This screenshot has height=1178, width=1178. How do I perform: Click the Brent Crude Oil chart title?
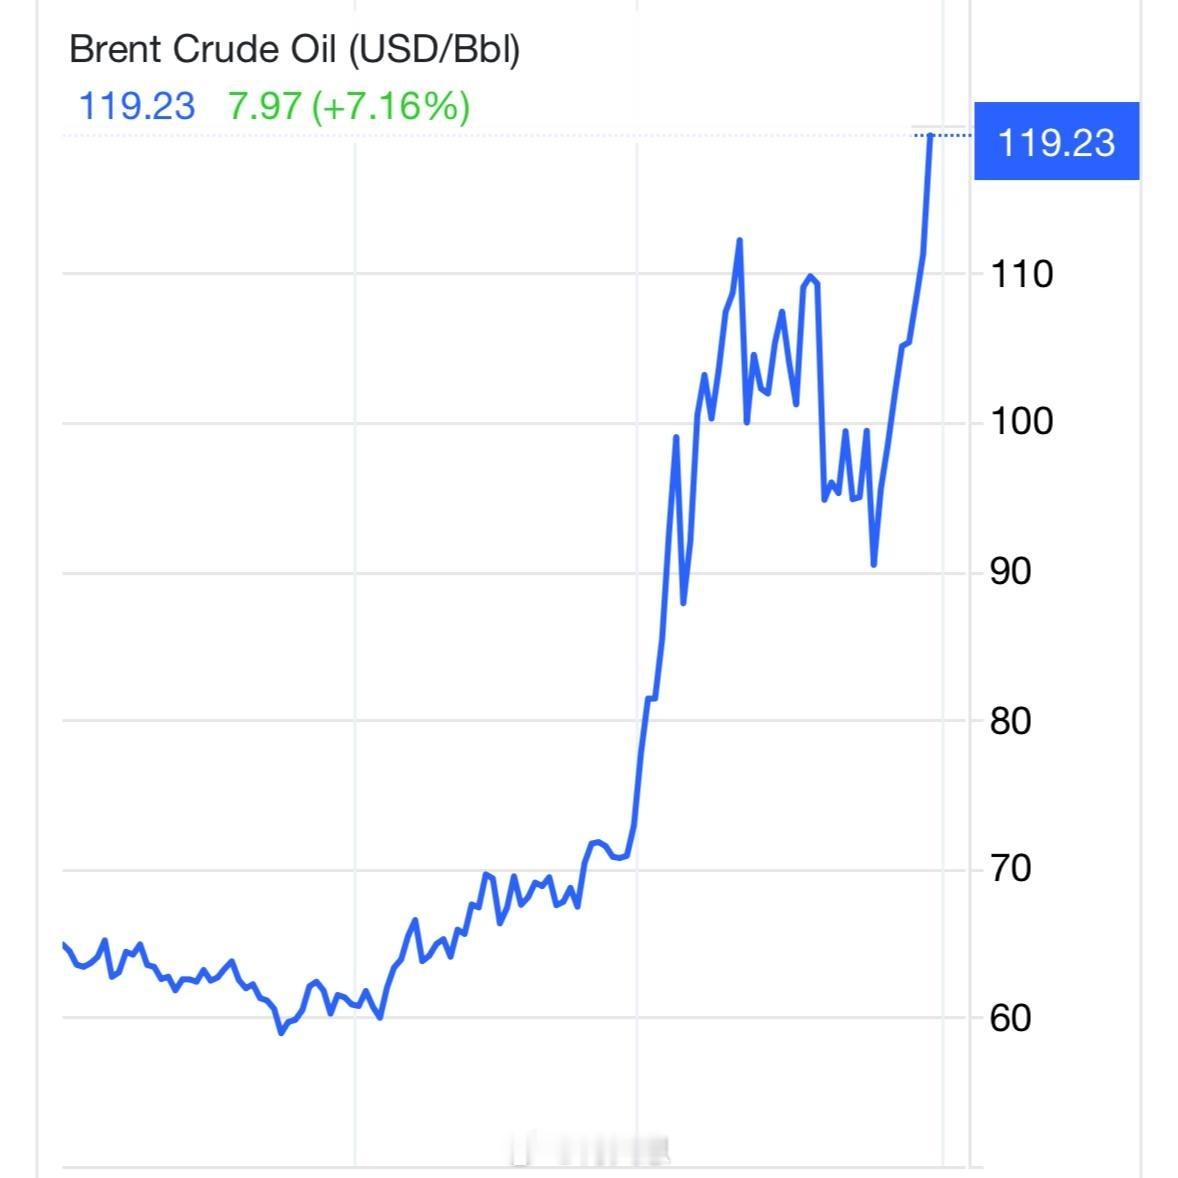[x=294, y=50]
